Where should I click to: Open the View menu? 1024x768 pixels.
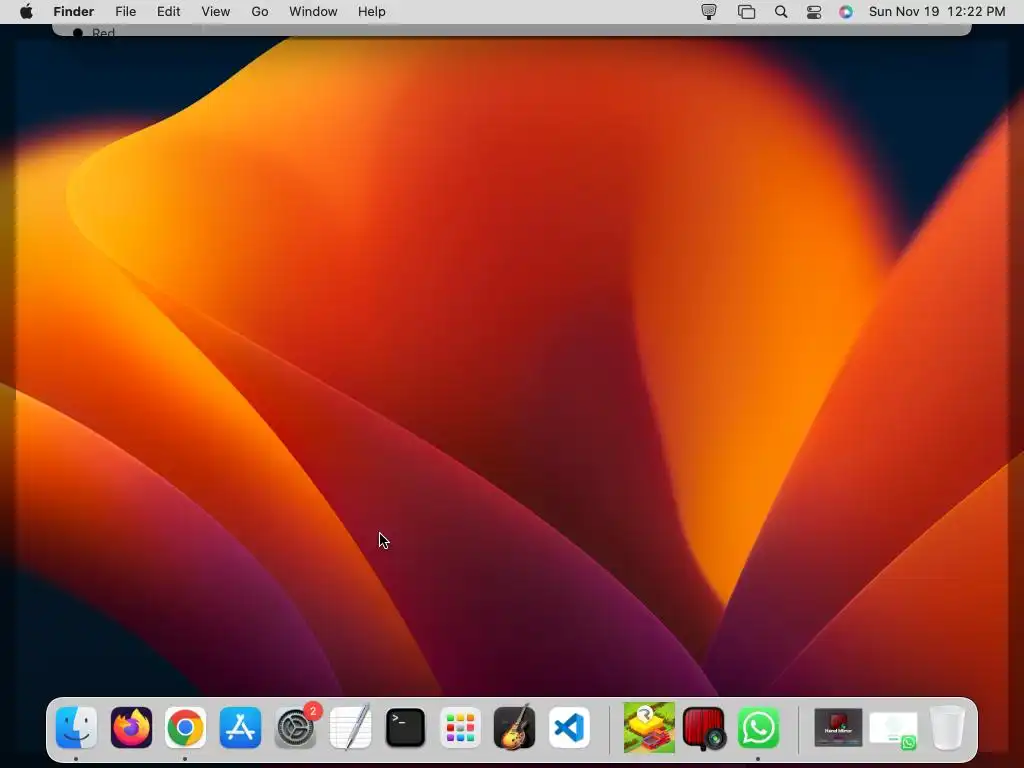(216, 12)
